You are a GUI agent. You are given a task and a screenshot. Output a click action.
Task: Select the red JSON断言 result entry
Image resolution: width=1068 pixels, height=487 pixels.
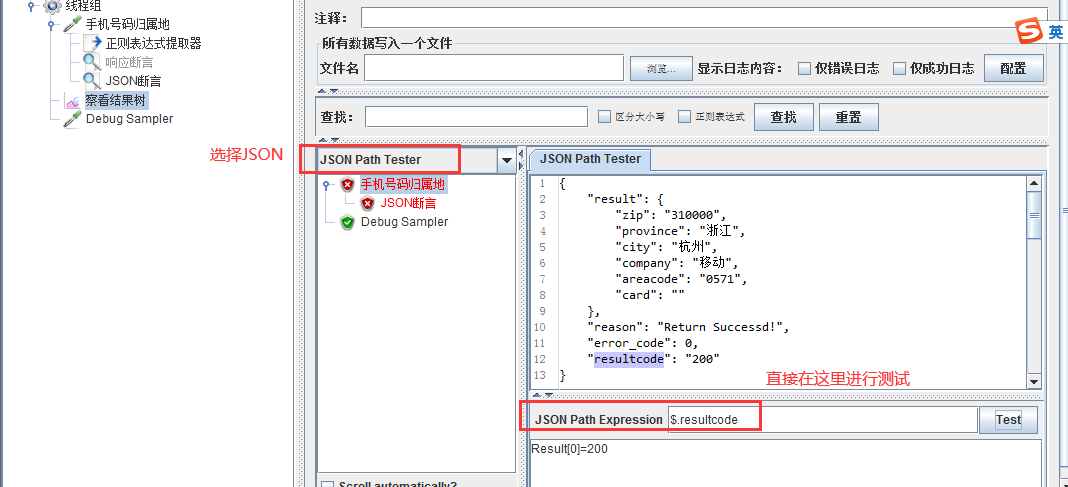coord(408,203)
